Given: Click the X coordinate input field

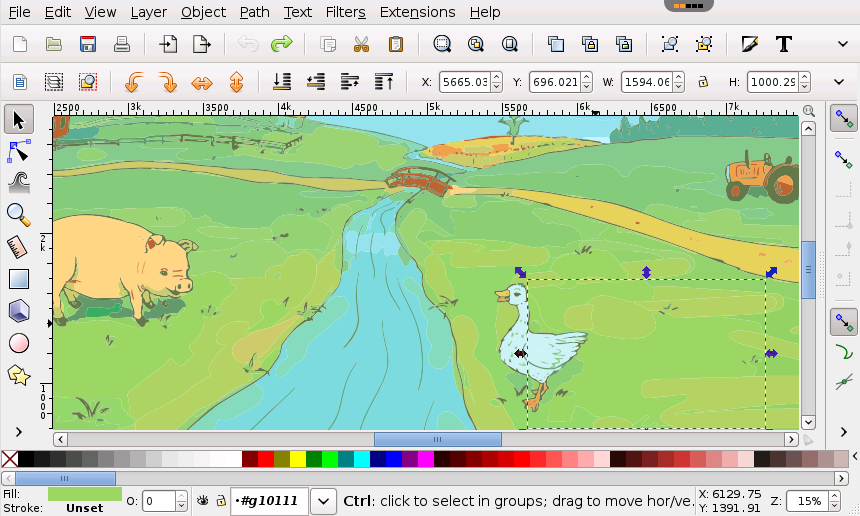Looking at the screenshot, I should 464,82.
